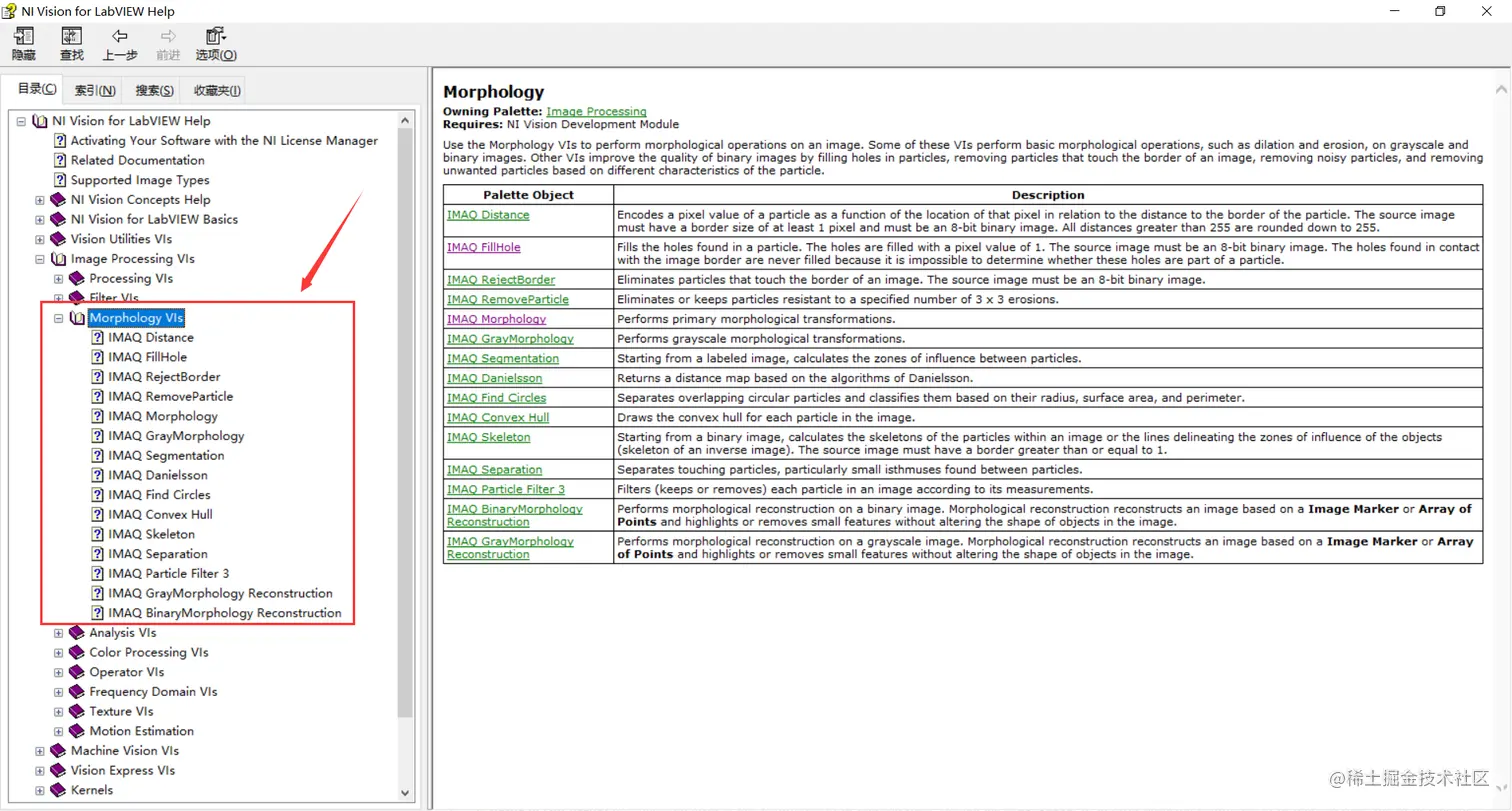
Task: Click the page icon beside IMAQ RejectBorder
Action: 97,377
